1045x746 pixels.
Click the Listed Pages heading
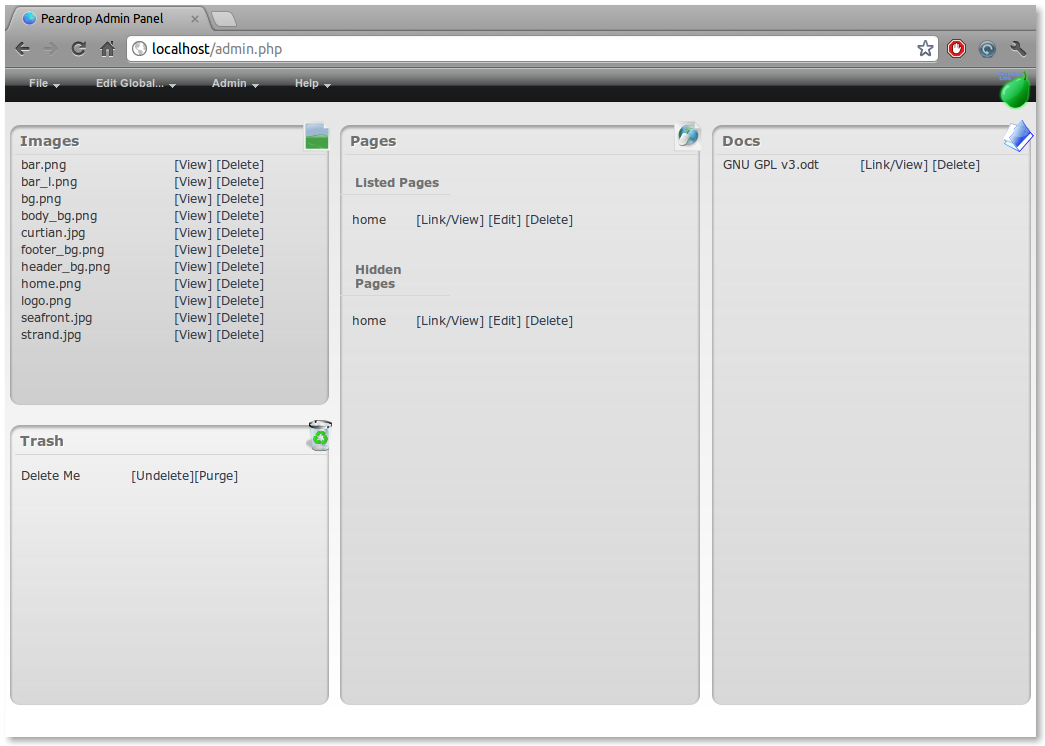(x=397, y=182)
